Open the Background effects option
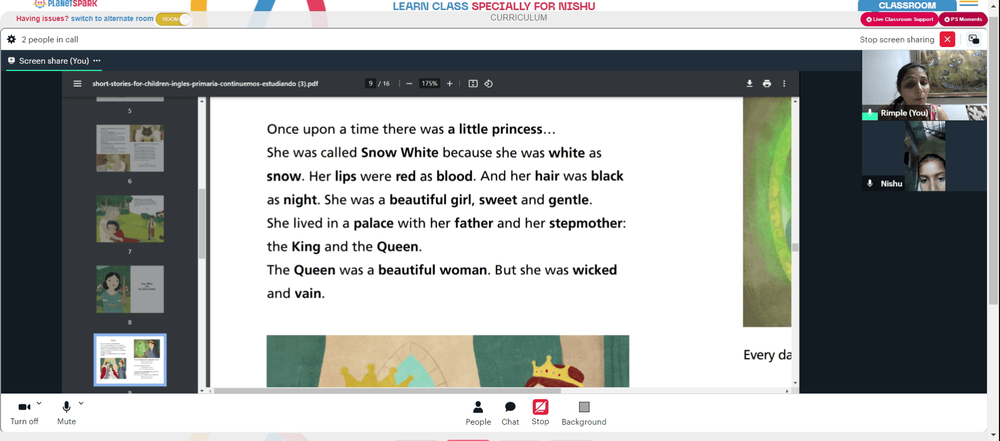Screen dimensions: 1000x441 click(584, 413)
